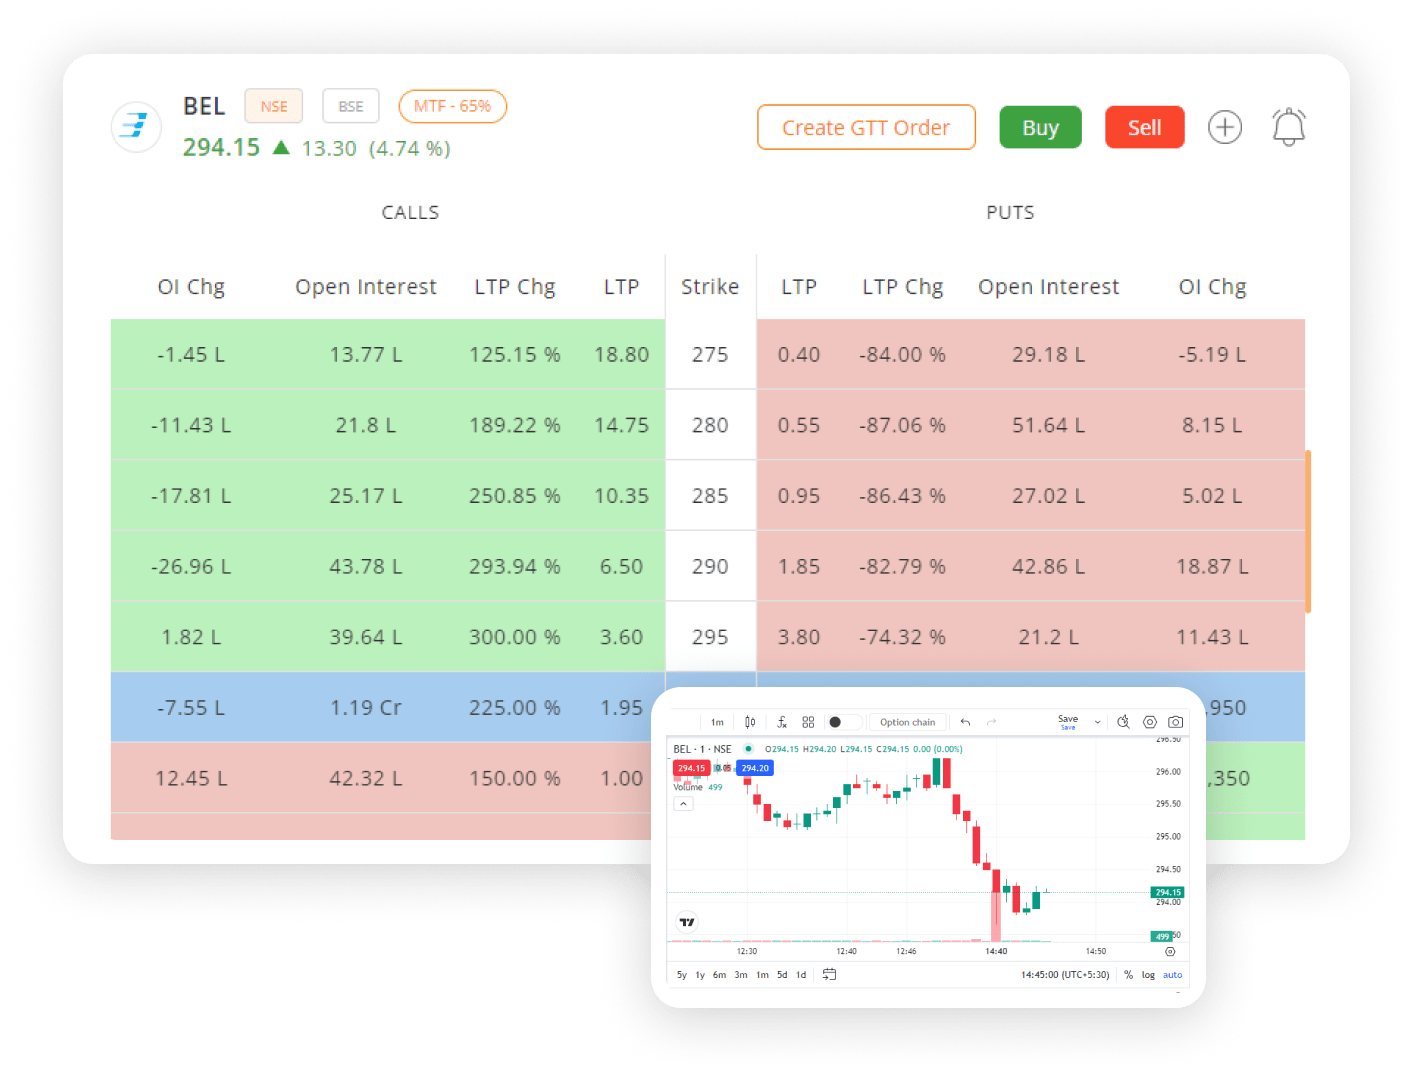
Task: Click the TradingView logo on chart
Action: tap(687, 922)
